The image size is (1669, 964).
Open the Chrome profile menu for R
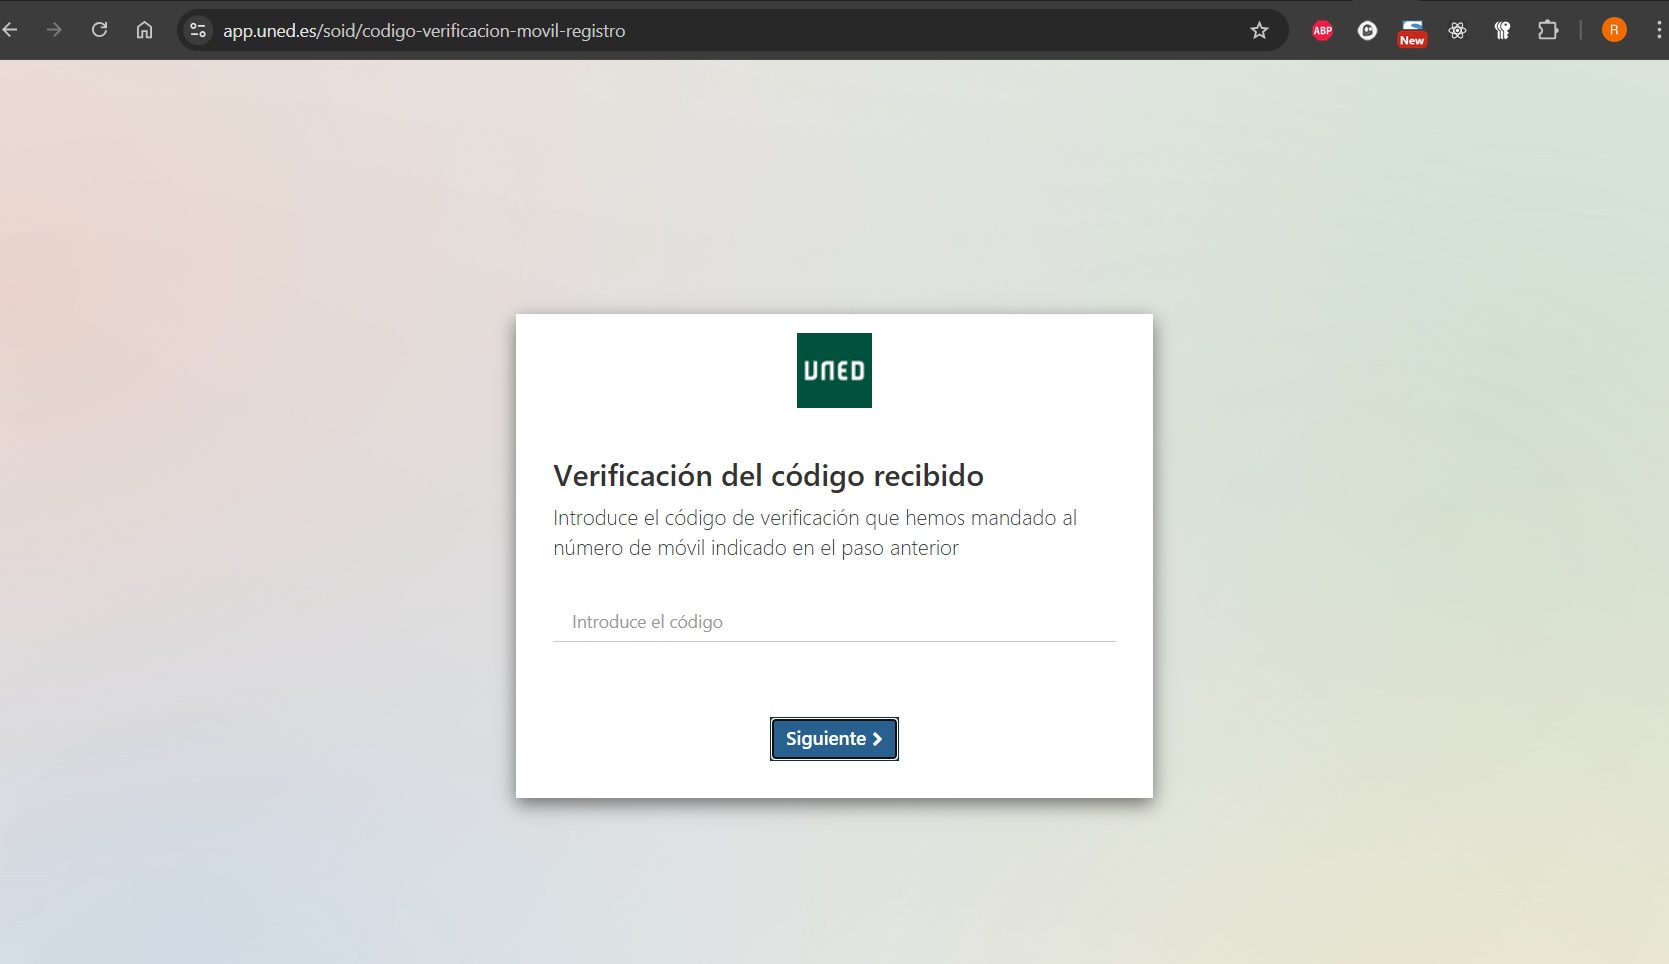1613,30
